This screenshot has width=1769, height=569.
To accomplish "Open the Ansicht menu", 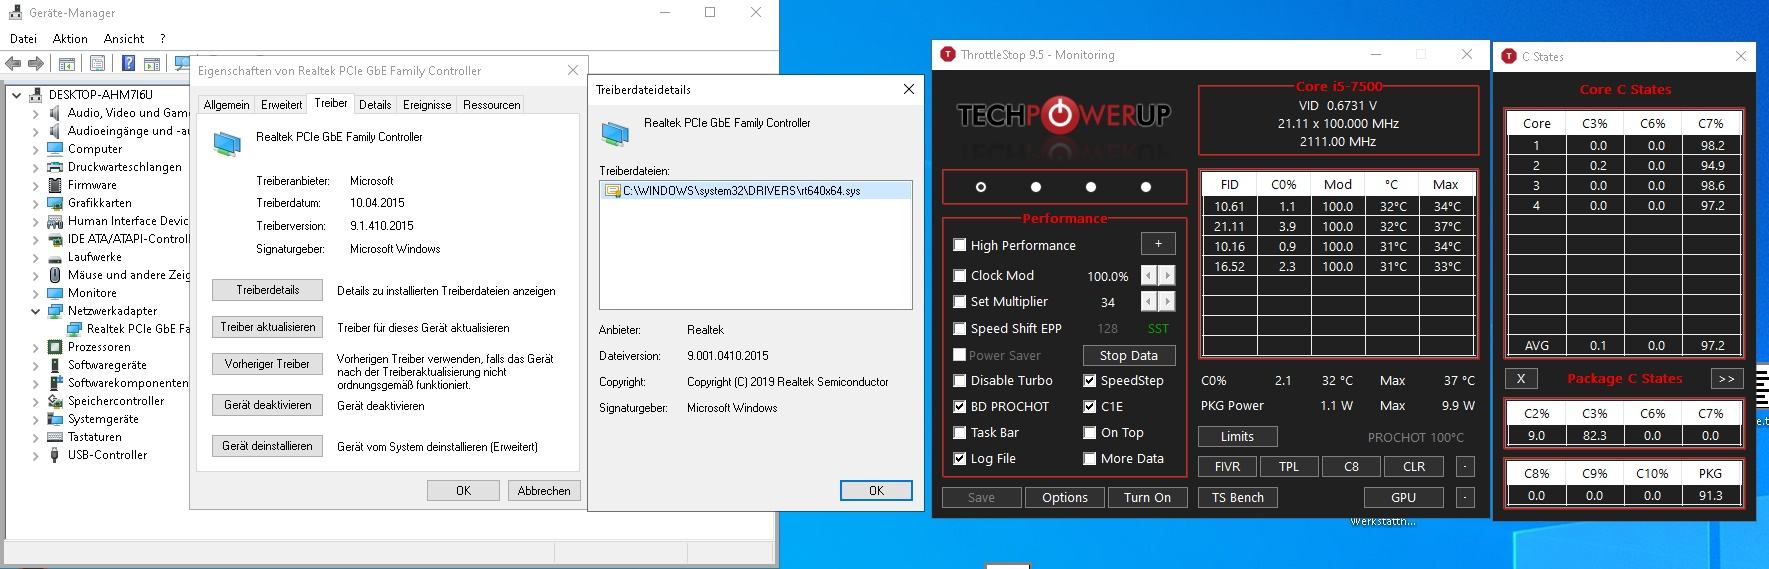I will point(124,38).
